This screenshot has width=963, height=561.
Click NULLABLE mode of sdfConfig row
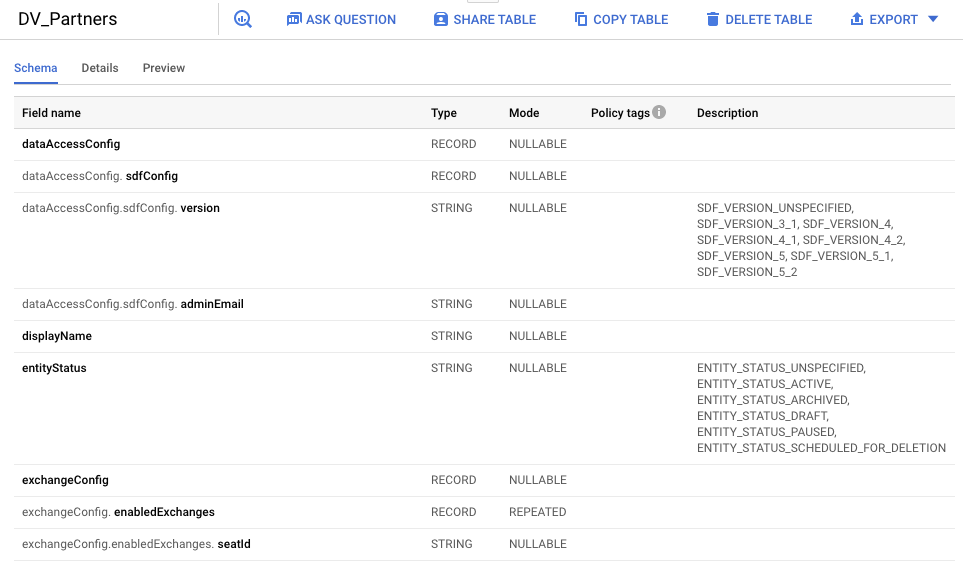[537, 176]
